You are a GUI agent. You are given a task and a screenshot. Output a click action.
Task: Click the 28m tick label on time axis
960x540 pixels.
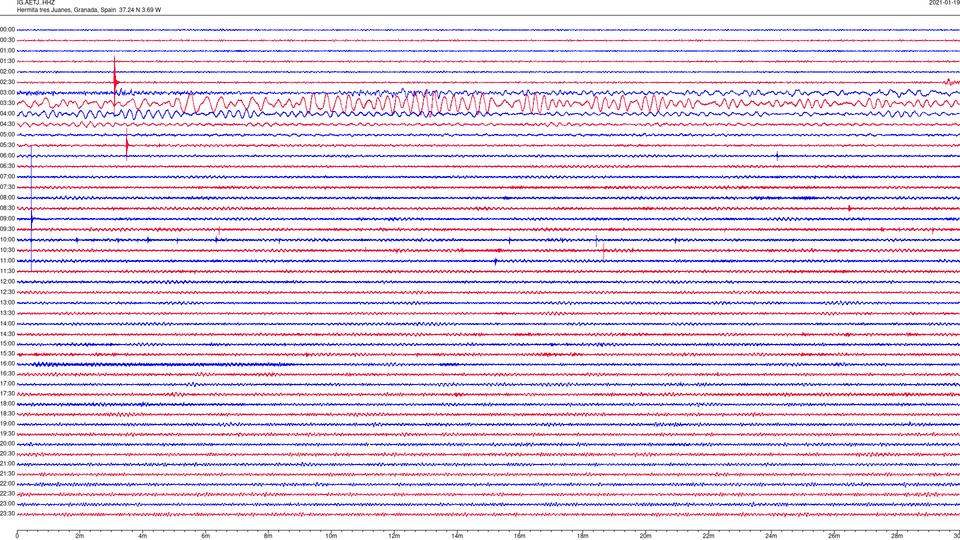tap(897, 536)
